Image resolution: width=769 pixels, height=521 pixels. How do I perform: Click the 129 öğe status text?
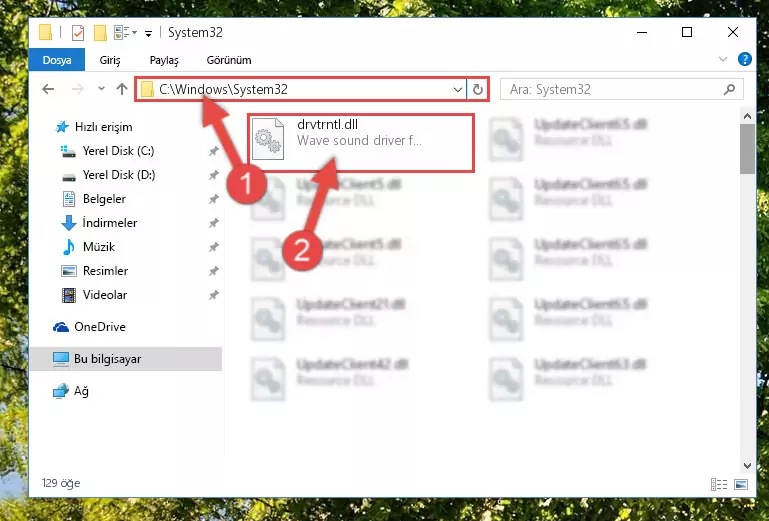(61, 483)
